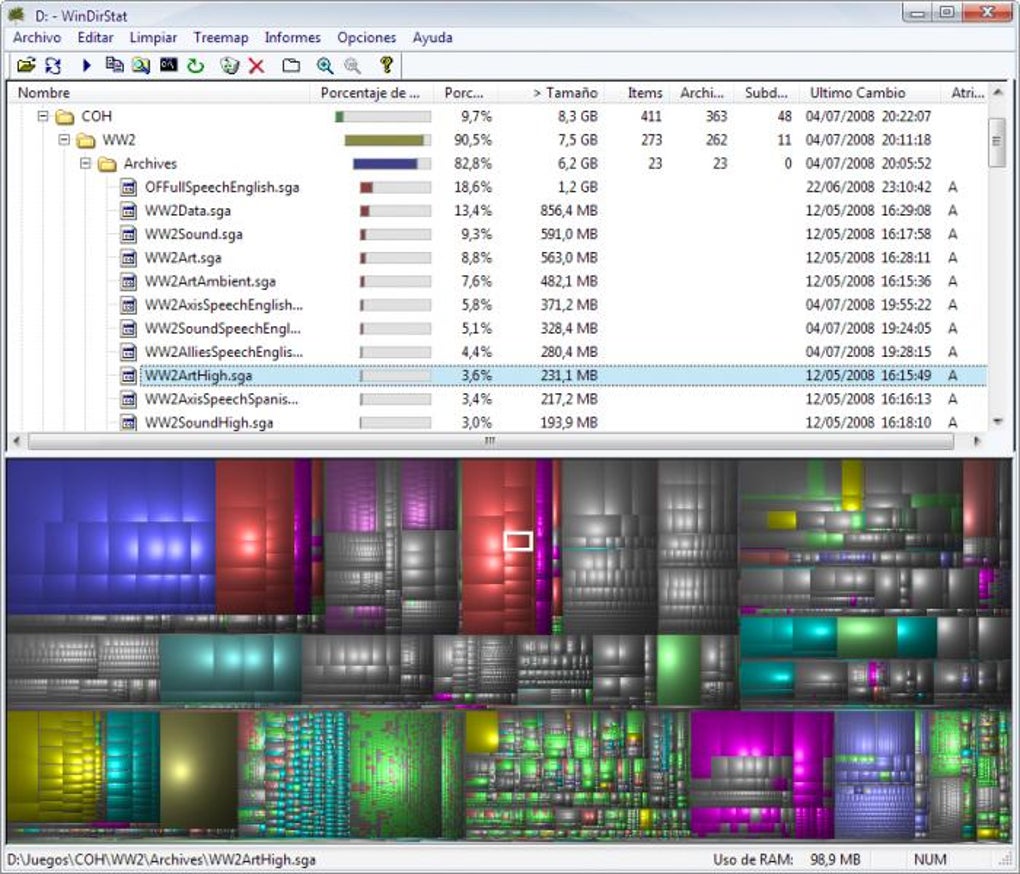Screen dimensions: 1020x874
Task: Click the horizontal scrollbar right arrow
Action: pyautogui.click(x=976, y=441)
